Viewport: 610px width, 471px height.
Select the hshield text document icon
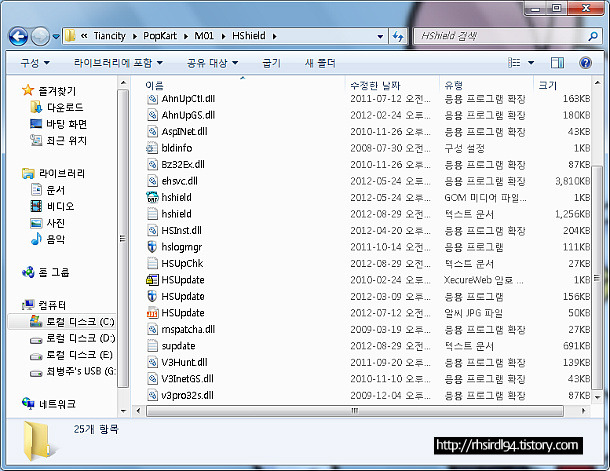coord(152,214)
